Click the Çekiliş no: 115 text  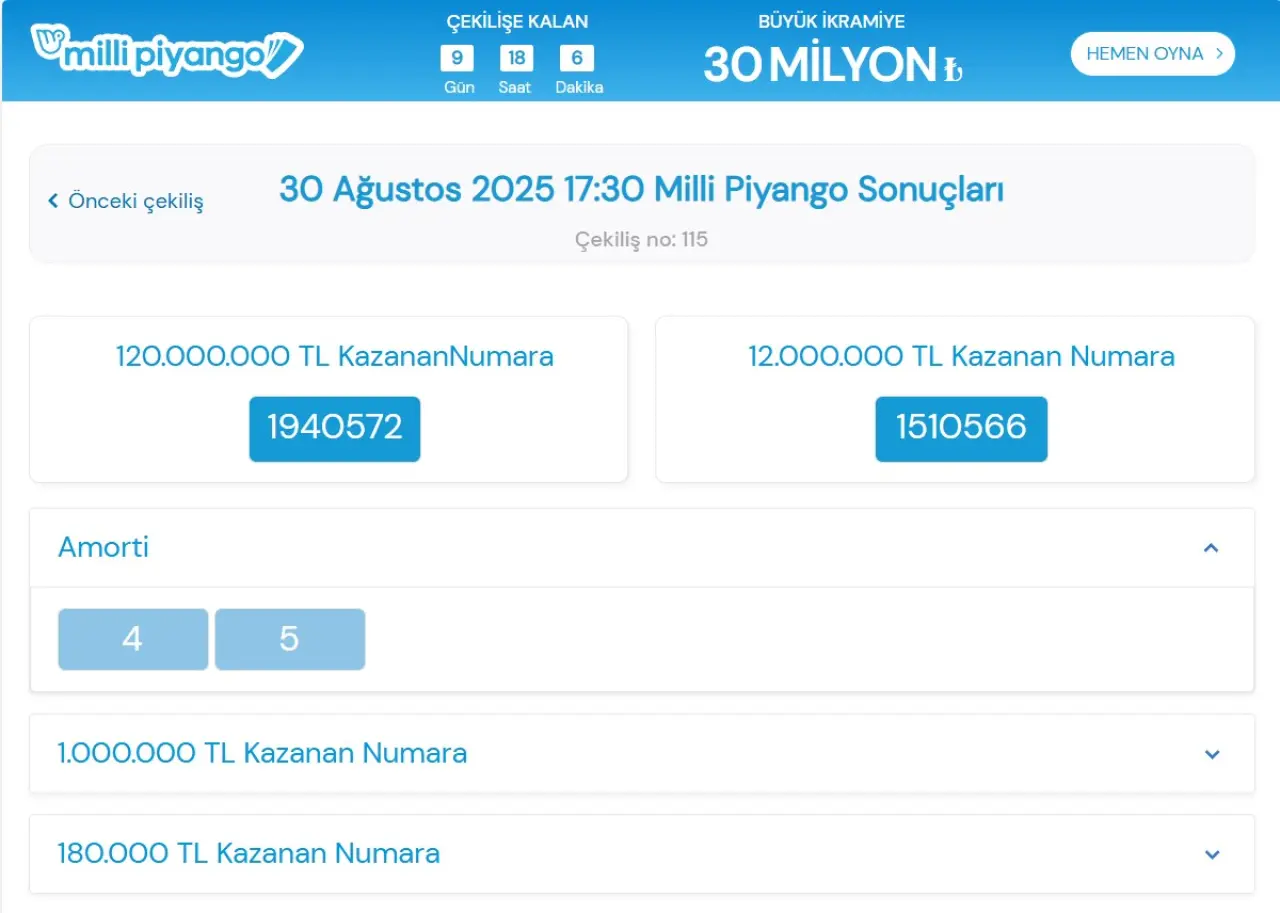[641, 240]
